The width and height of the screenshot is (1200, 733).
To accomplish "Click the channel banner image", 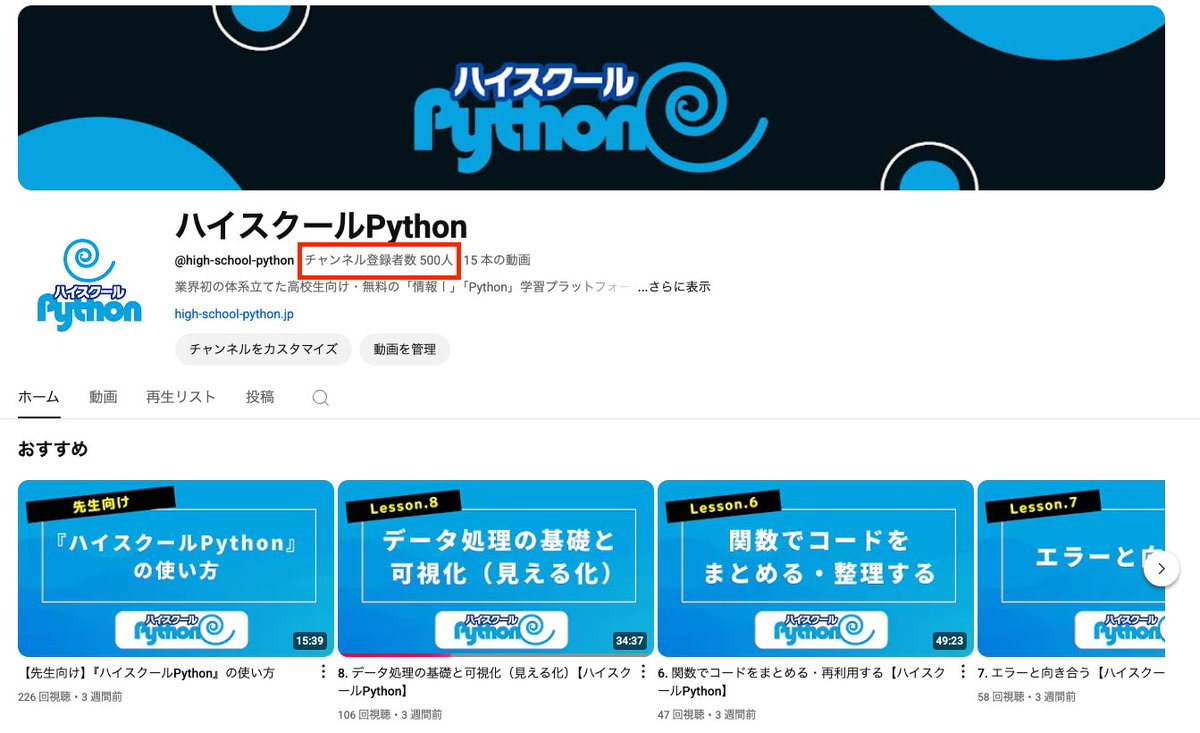I will point(591,97).
